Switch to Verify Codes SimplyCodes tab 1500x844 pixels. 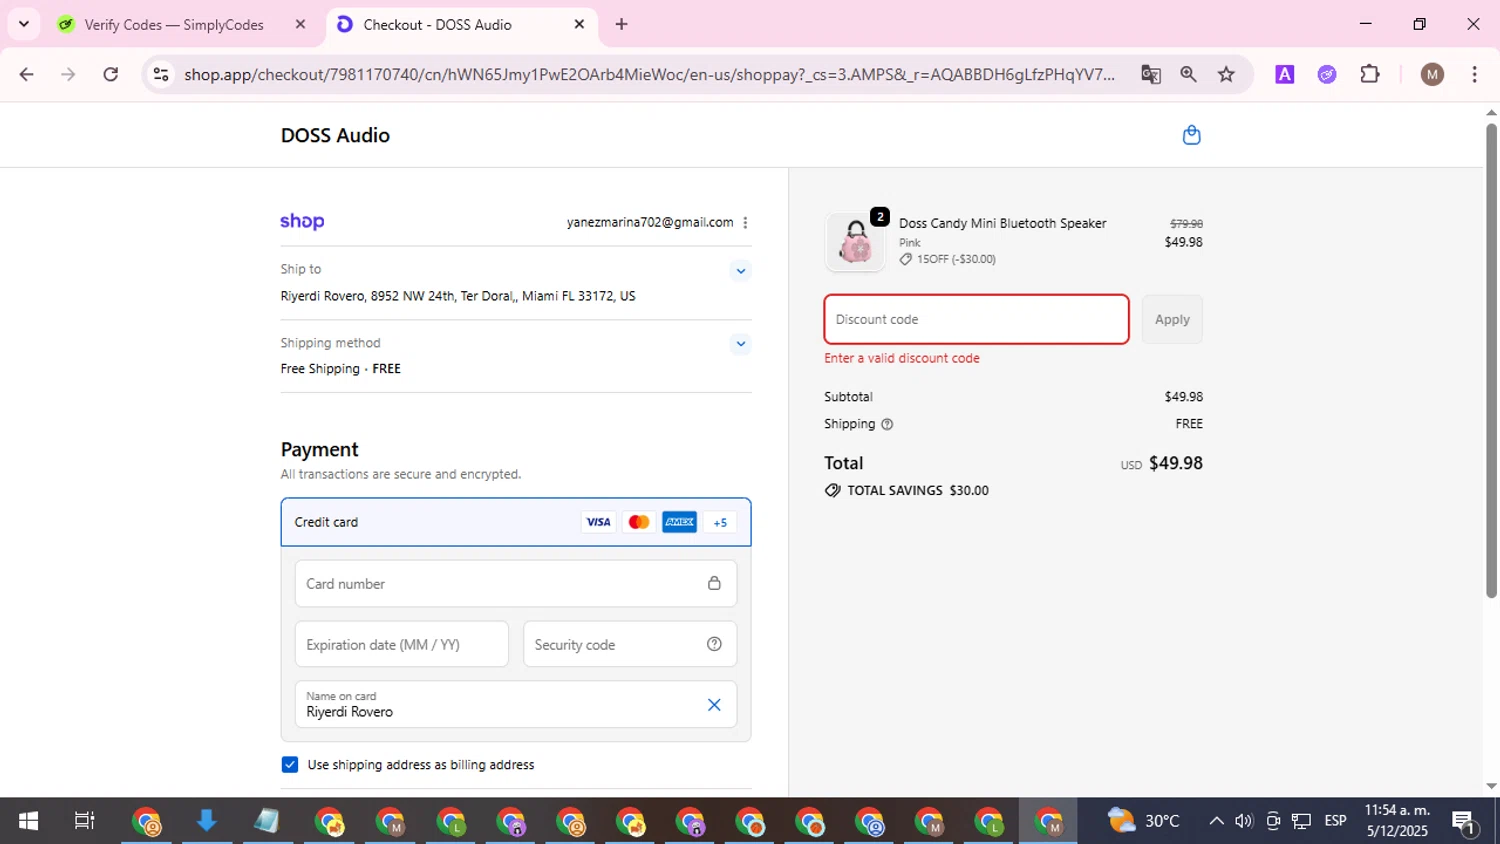click(x=174, y=24)
